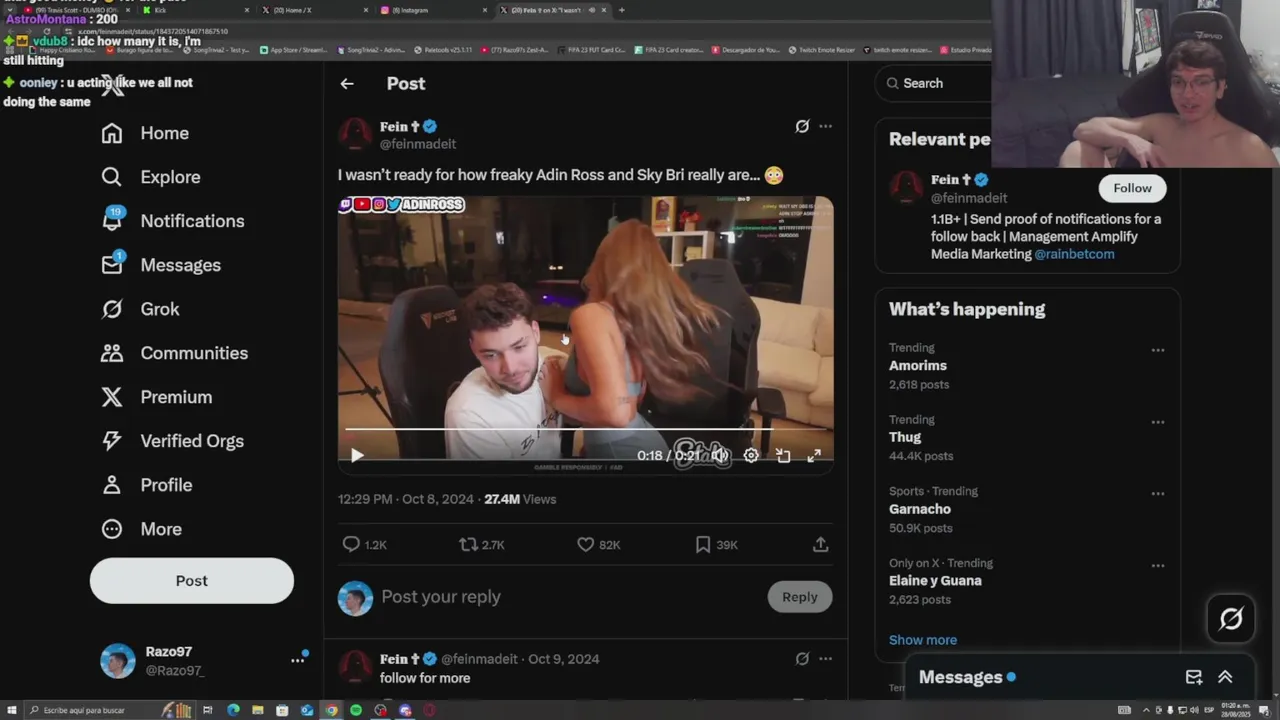Enter fullscreen on the video
The width and height of the screenshot is (1280, 720).
point(814,456)
